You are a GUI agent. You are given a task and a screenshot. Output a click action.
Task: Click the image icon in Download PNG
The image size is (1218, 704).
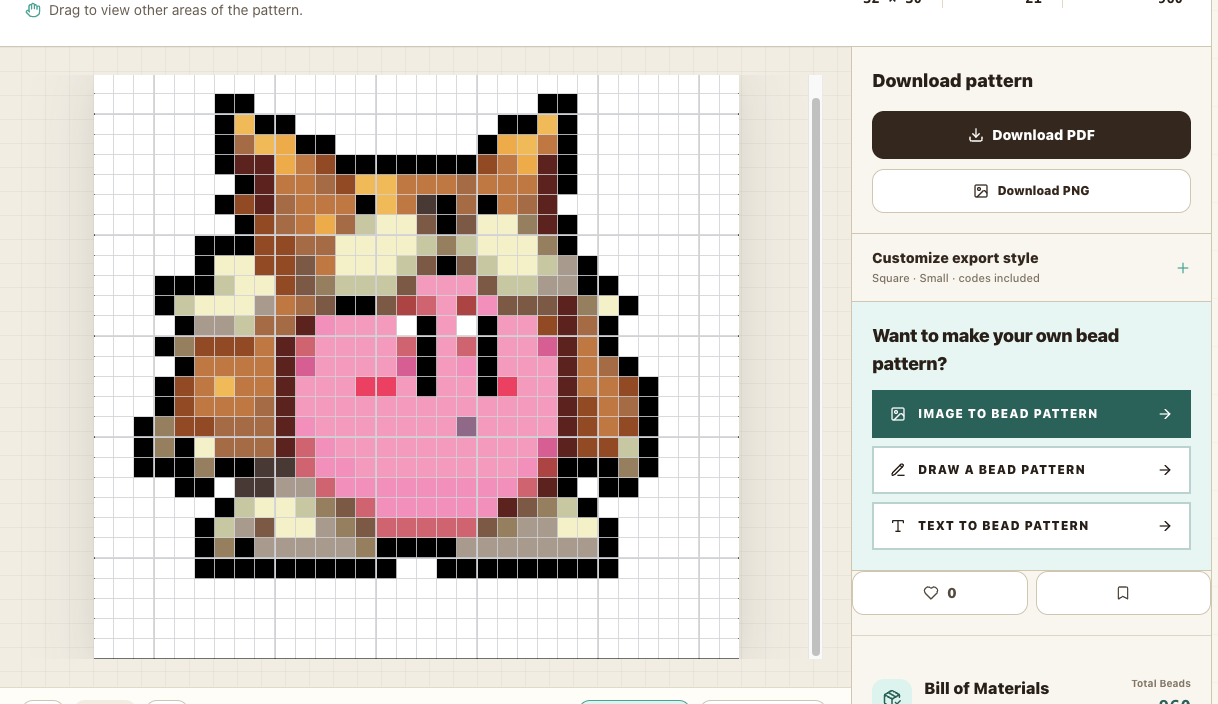[981, 191]
